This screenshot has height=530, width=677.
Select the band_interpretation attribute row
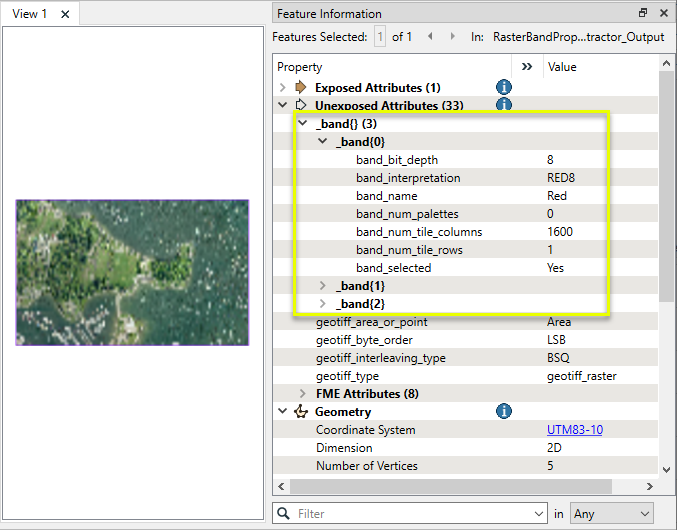(408, 178)
